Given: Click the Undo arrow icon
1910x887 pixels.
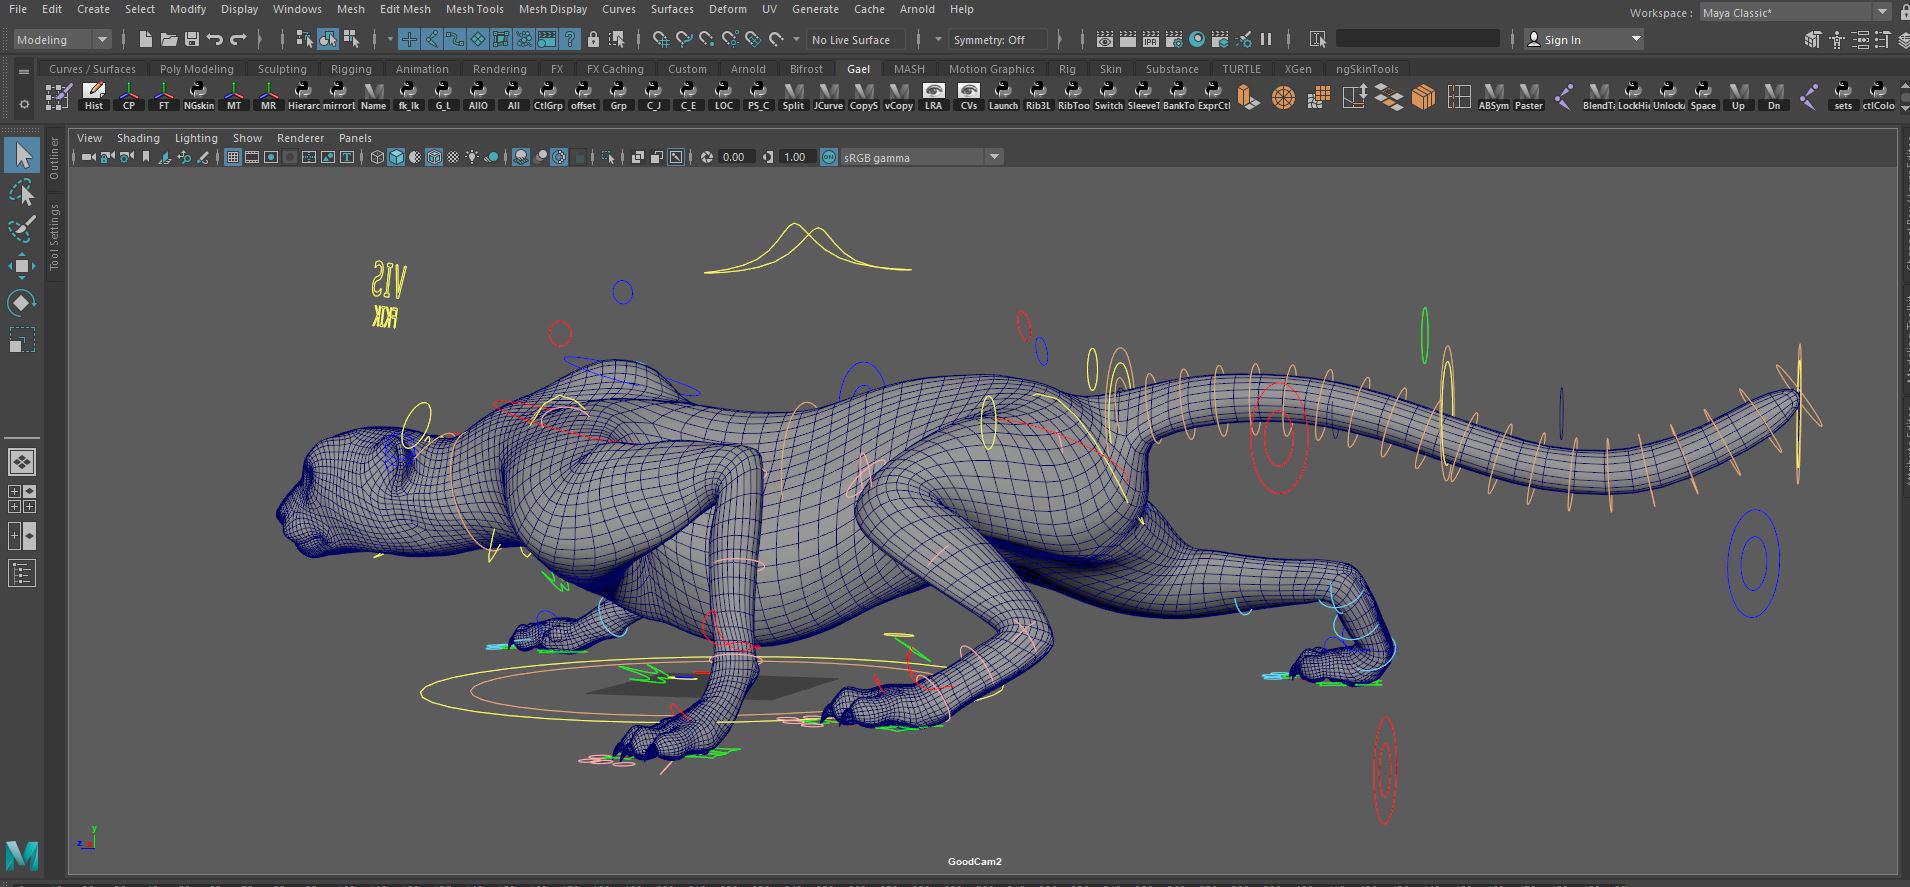Looking at the screenshot, I should pyautogui.click(x=215, y=39).
